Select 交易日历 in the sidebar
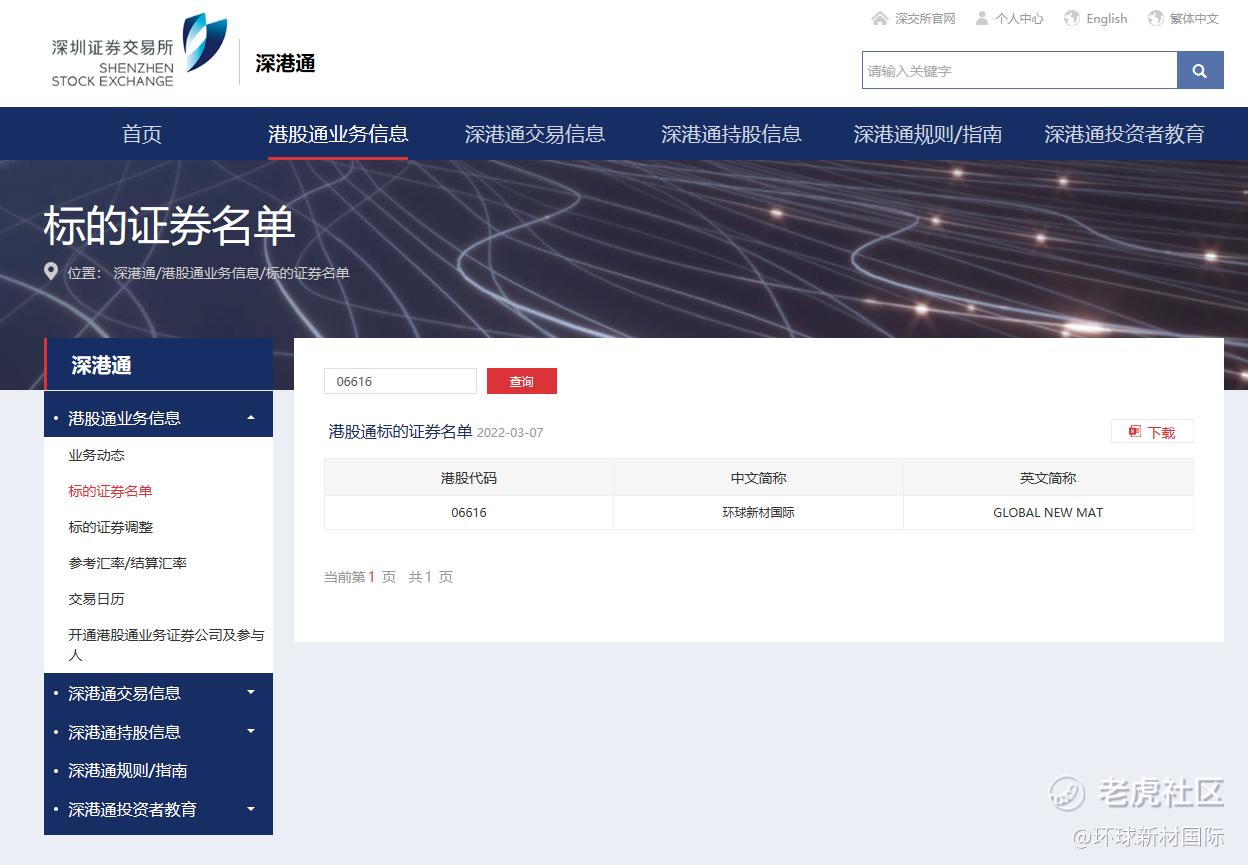The width and height of the screenshot is (1248, 865). 97,599
